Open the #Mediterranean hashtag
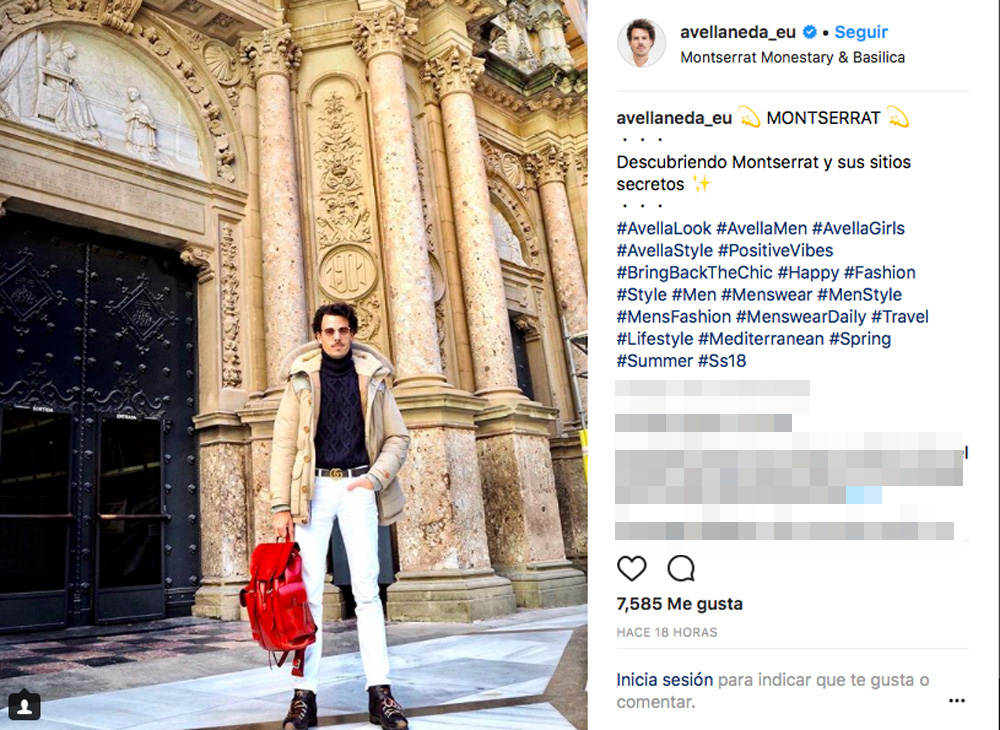This screenshot has height=730, width=1000. click(761, 339)
